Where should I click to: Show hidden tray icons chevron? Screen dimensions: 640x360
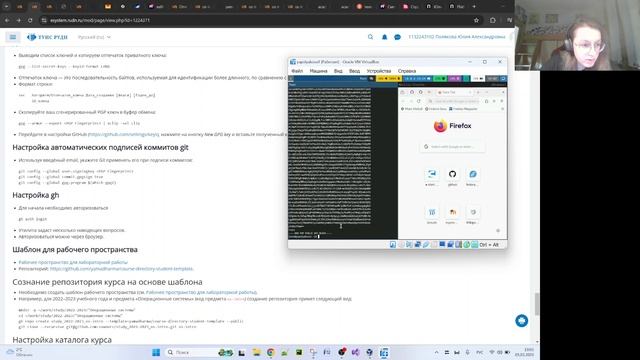point(436,352)
